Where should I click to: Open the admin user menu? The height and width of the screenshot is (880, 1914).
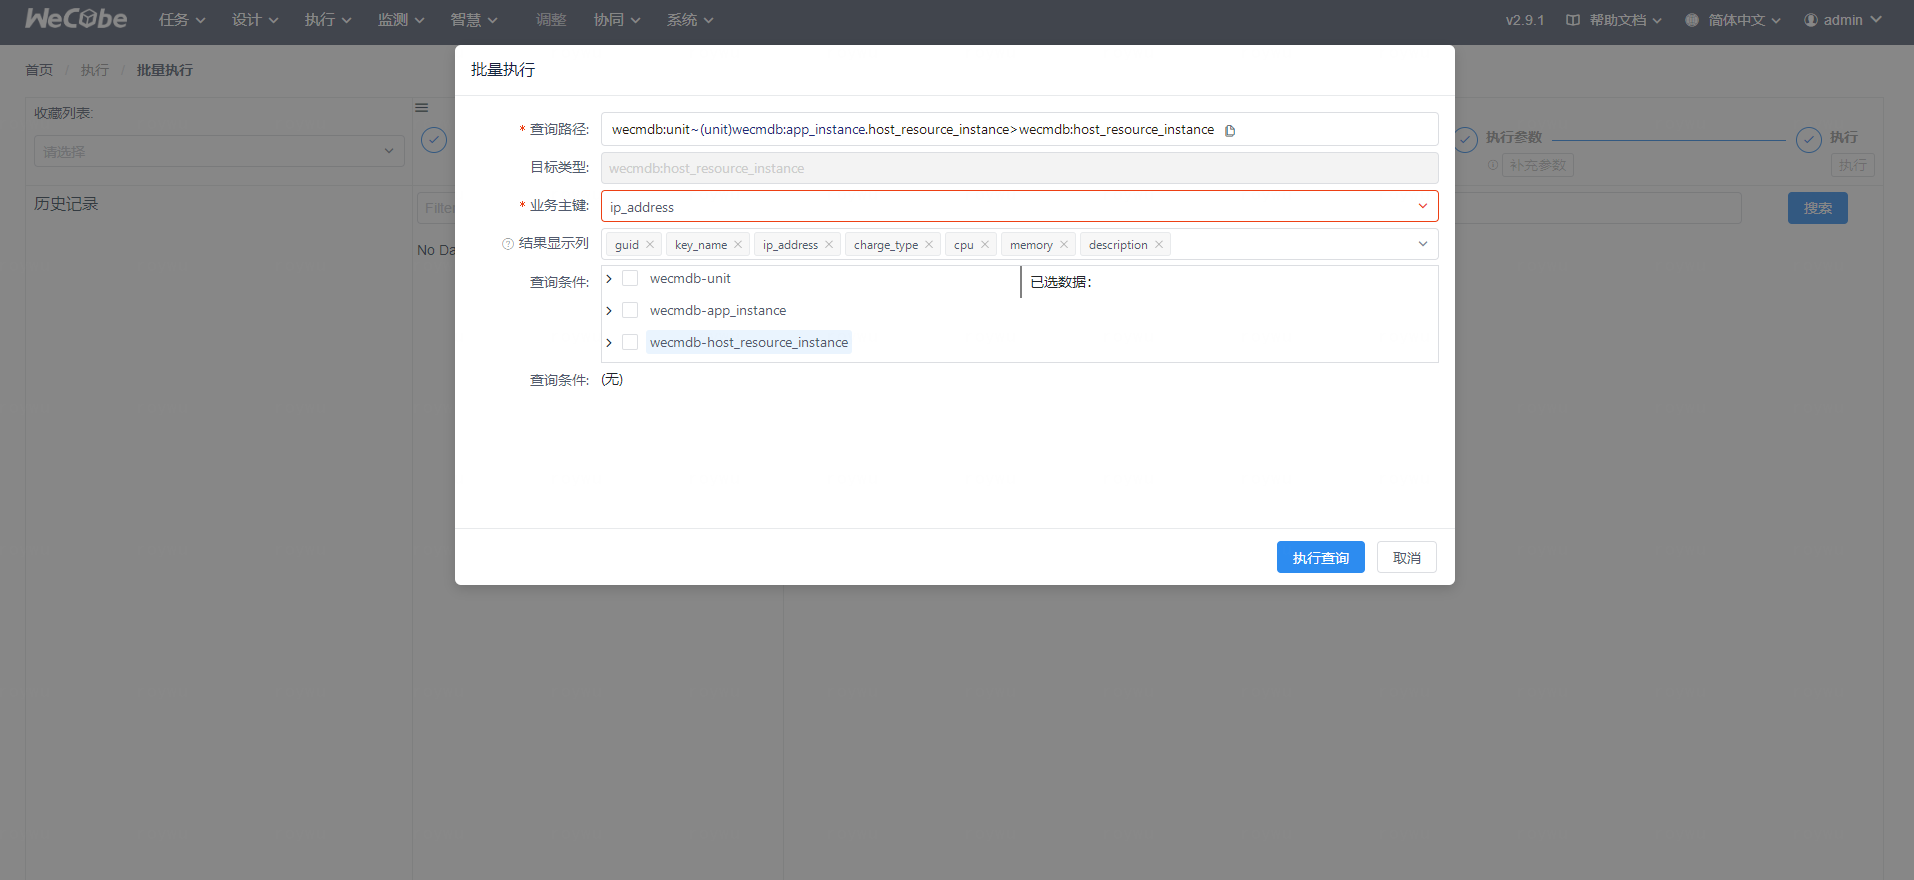point(1842,20)
